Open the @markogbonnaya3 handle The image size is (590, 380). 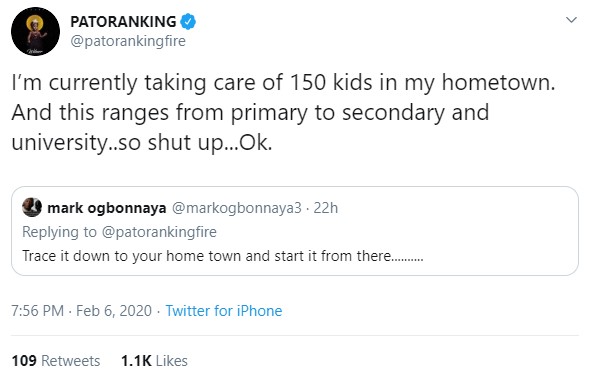237,208
